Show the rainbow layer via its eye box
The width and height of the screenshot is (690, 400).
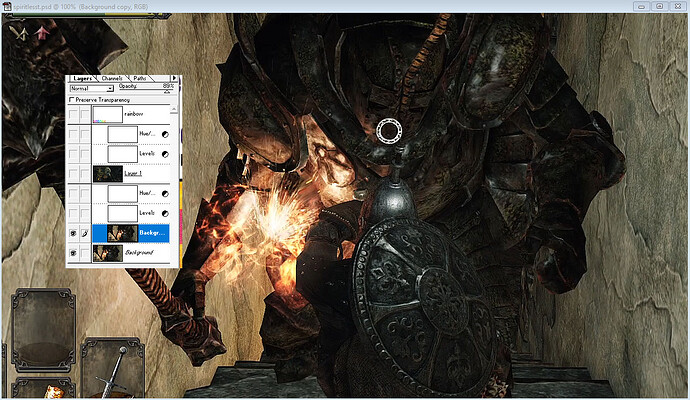coord(73,114)
